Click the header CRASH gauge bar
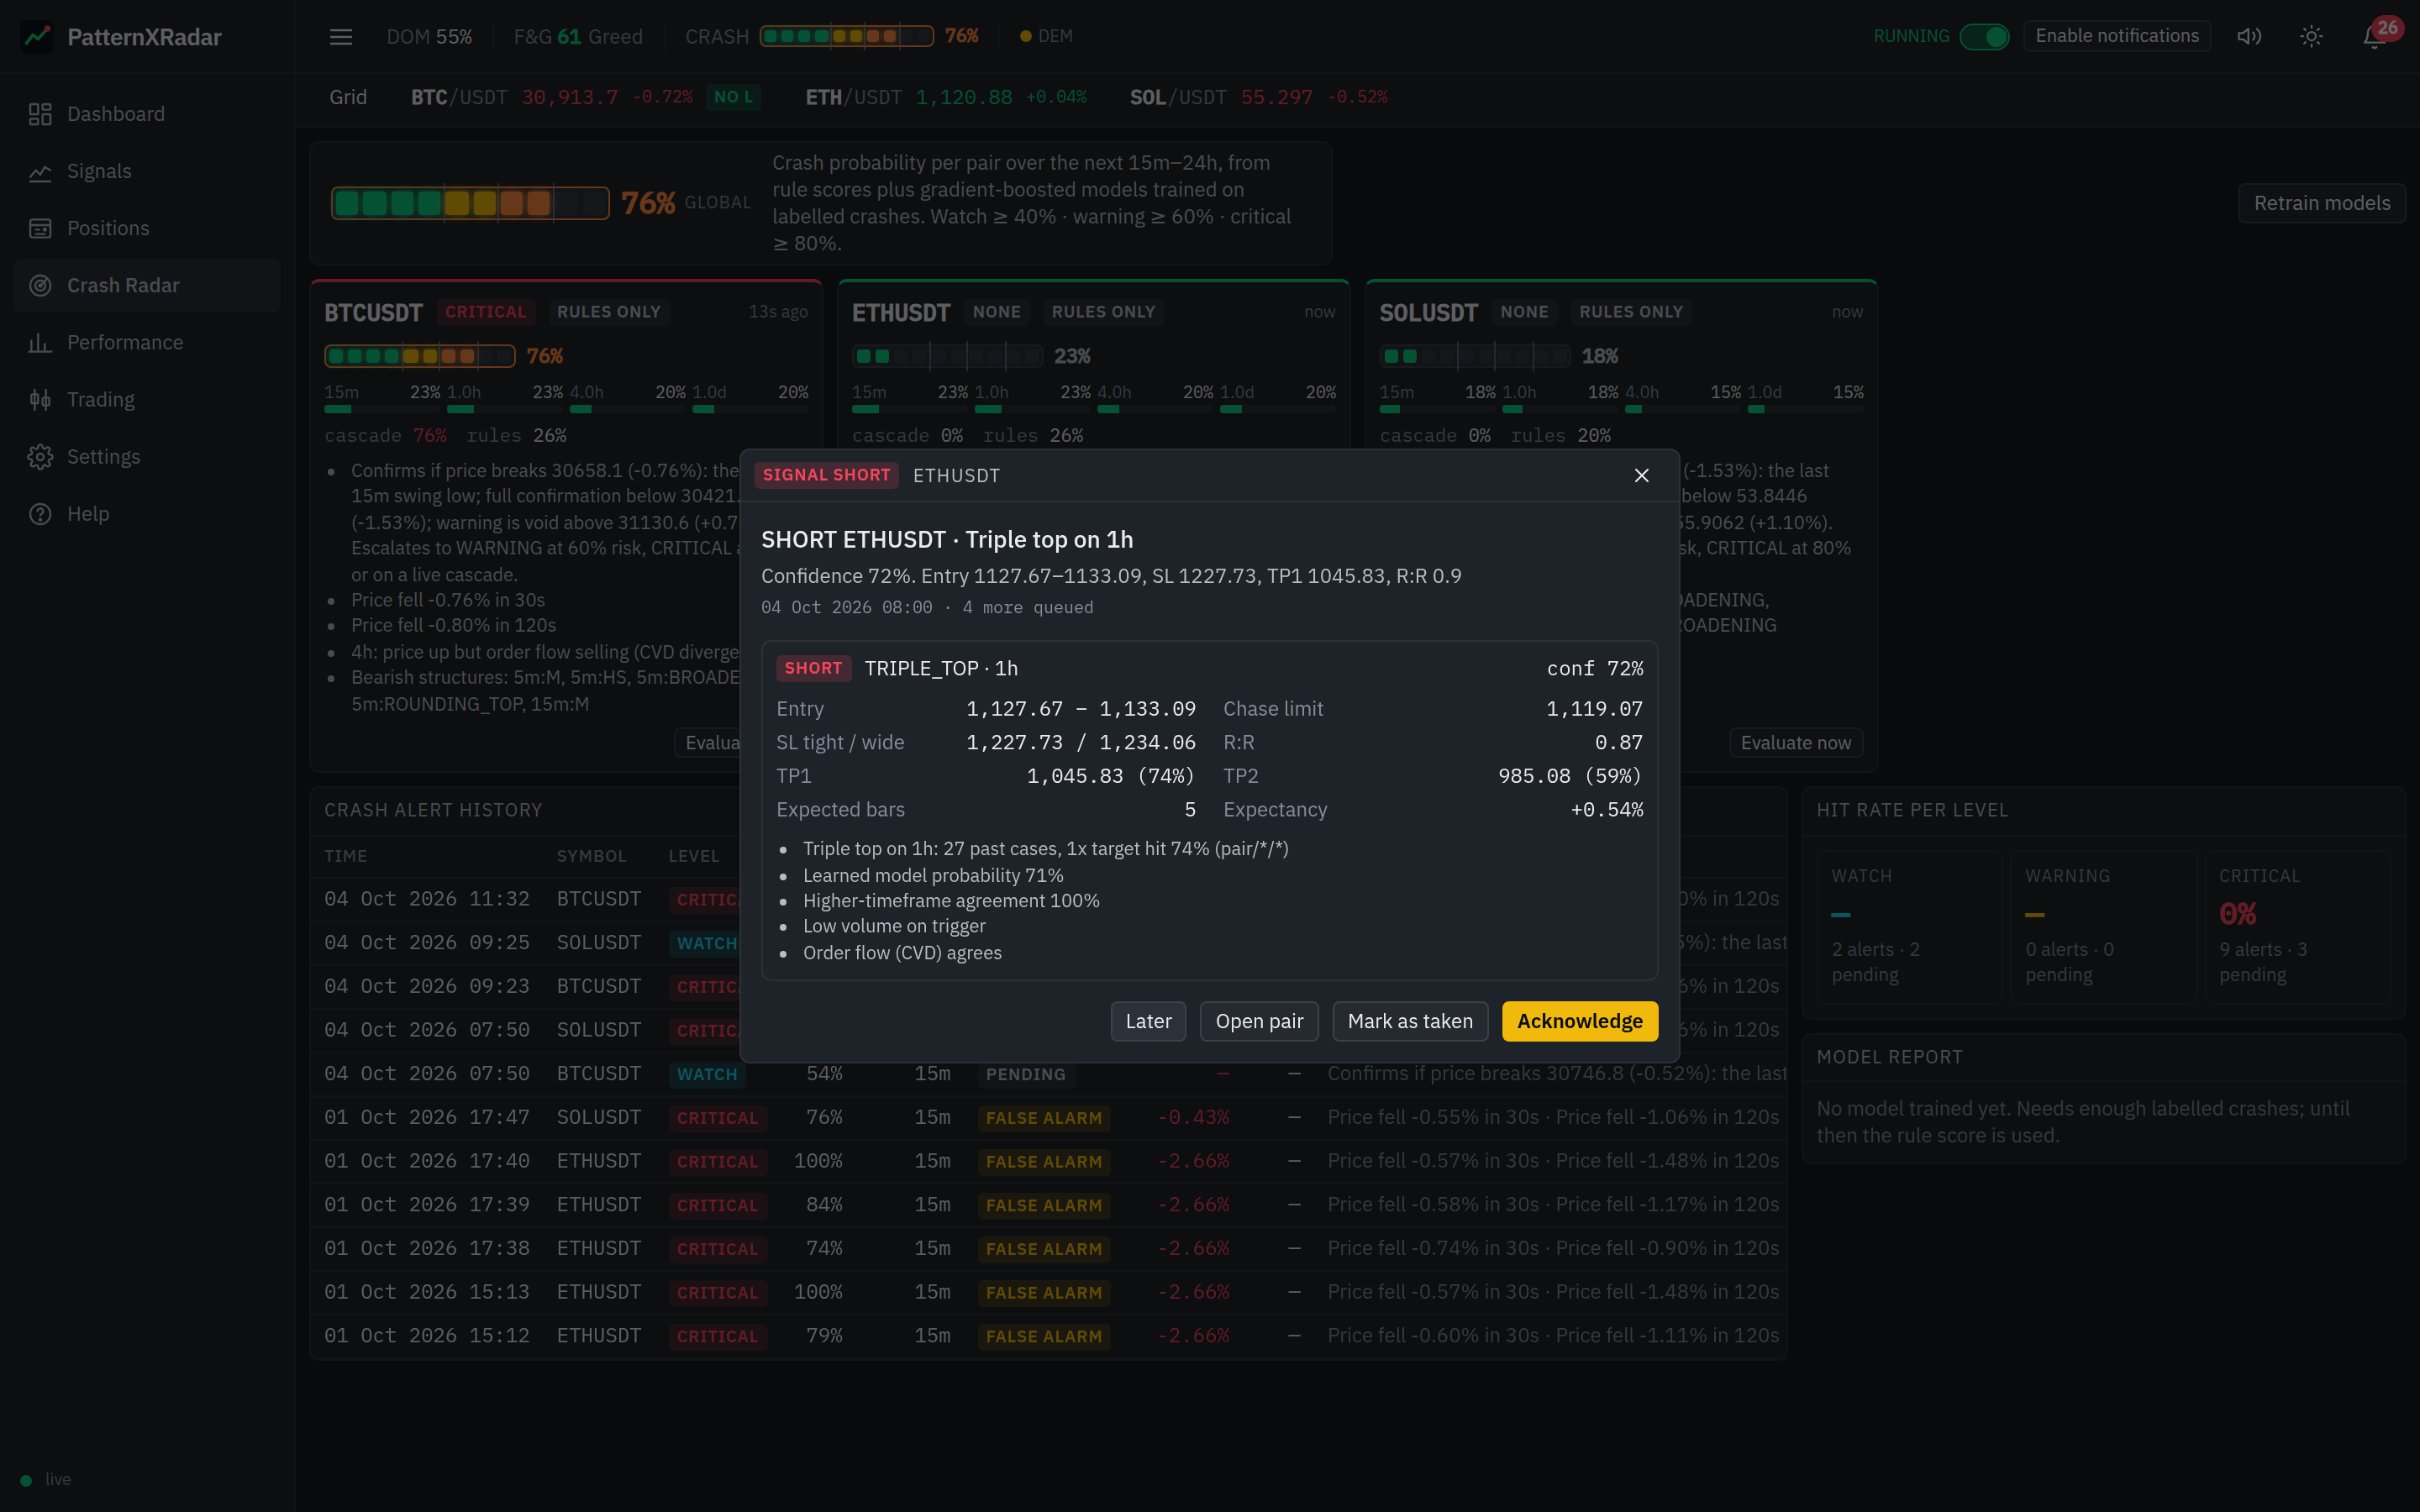This screenshot has height=1512, width=2420. click(x=846, y=36)
